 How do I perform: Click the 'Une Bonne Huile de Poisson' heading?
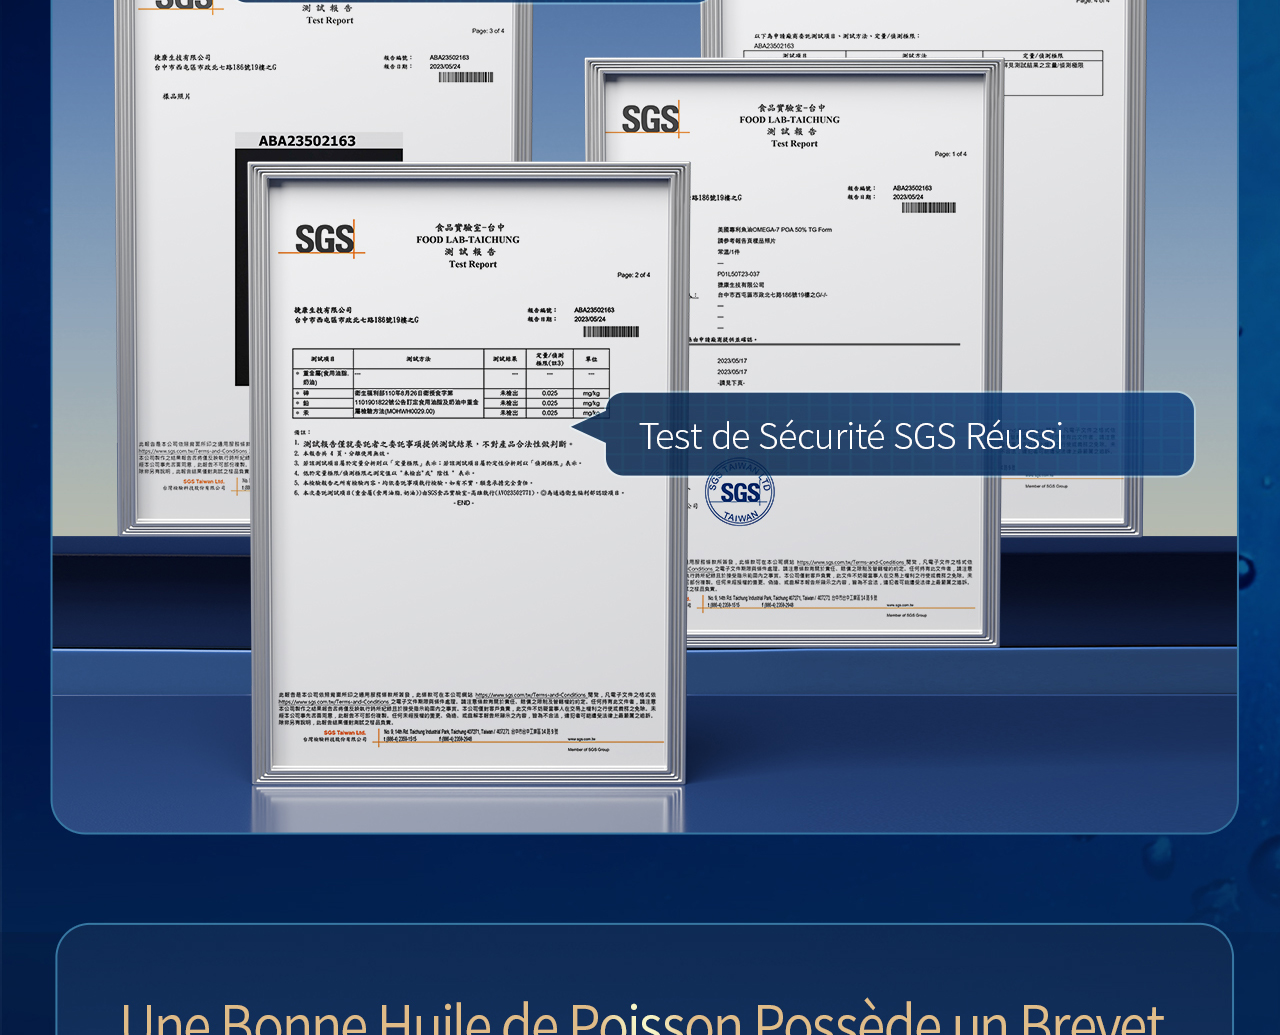642,1018
